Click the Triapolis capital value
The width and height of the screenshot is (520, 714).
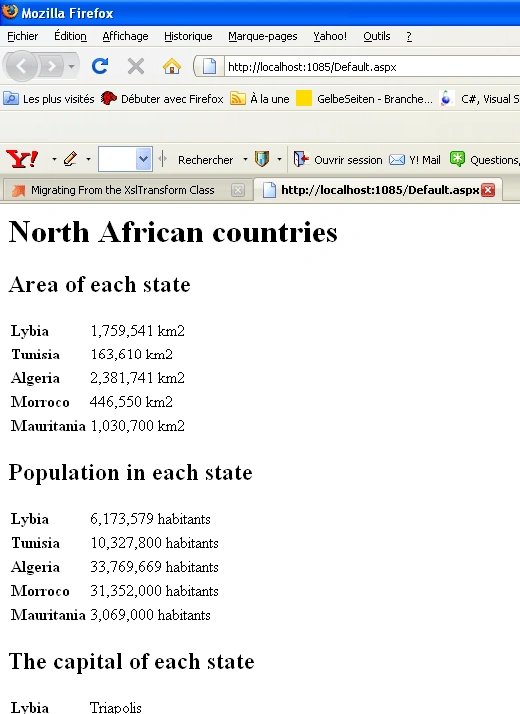point(116,707)
